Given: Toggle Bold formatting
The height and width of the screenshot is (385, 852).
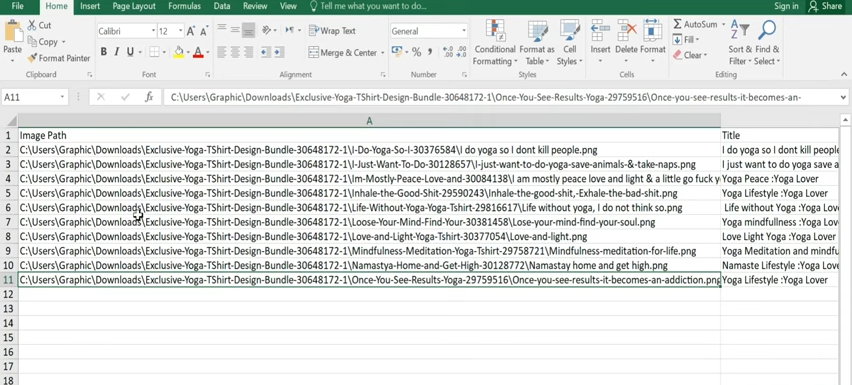Looking at the screenshot, I should pyautogui.click(x=104, y=52).
